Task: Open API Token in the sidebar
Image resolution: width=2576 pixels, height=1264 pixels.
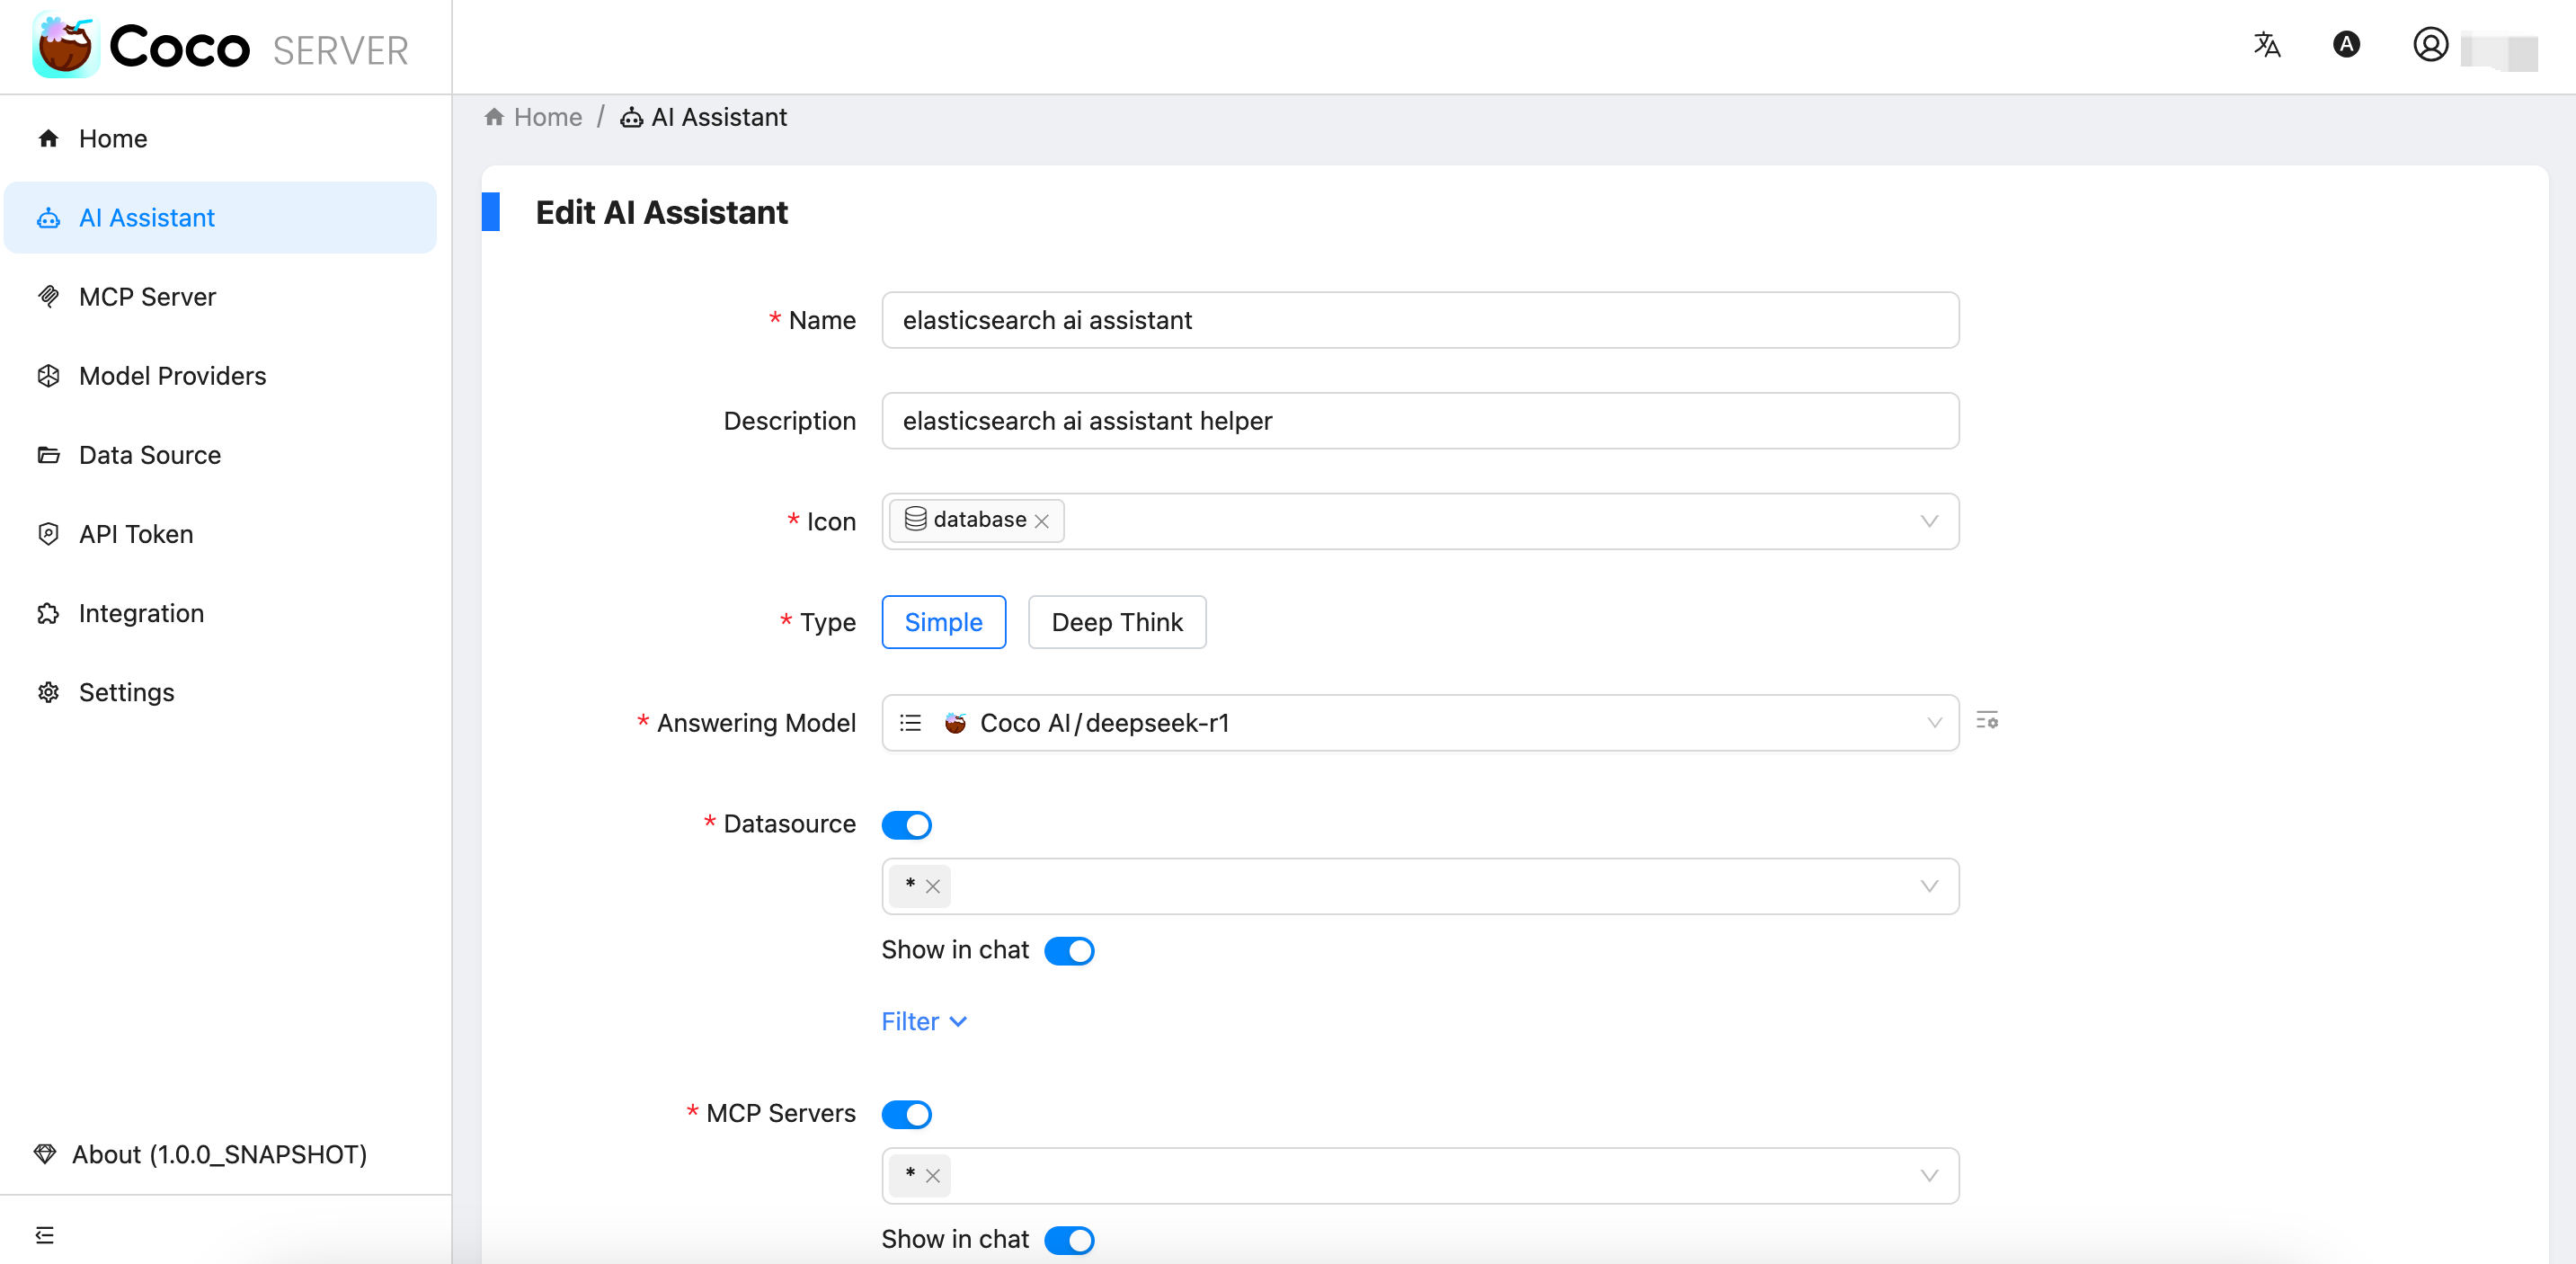Action: coord(220,534)
